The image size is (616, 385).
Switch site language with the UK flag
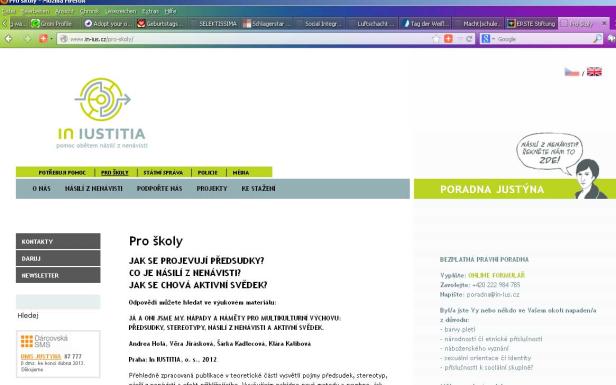point(594,72)
